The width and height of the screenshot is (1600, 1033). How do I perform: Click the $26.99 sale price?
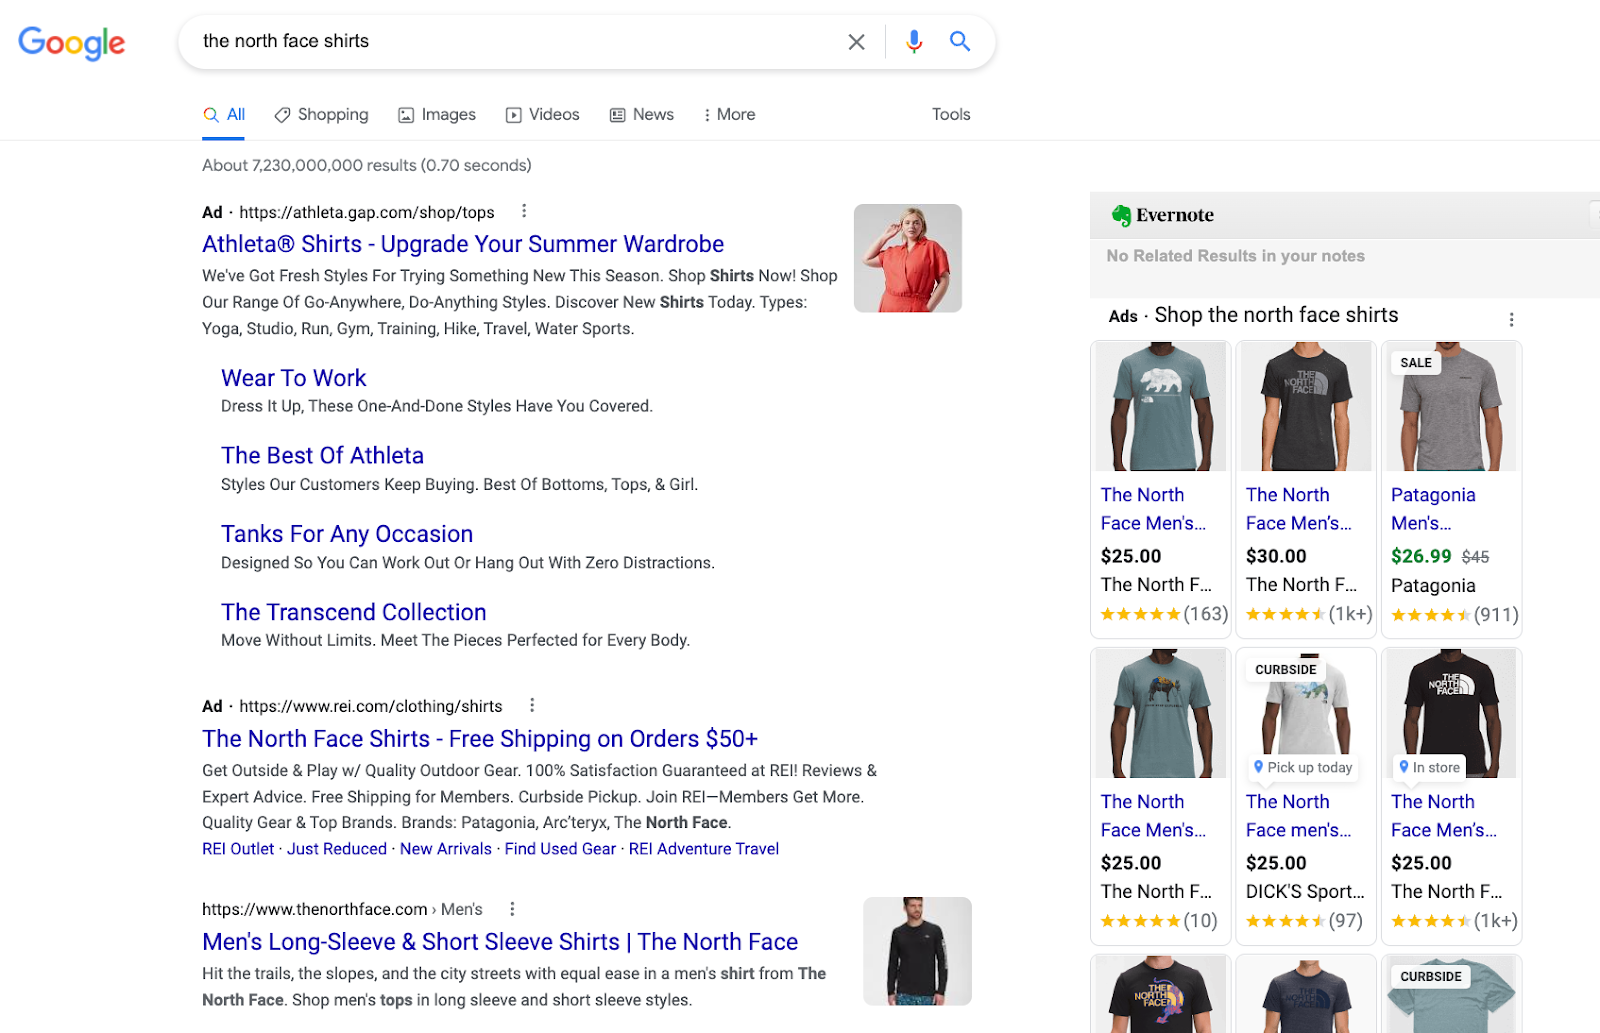coord(1421,556)
